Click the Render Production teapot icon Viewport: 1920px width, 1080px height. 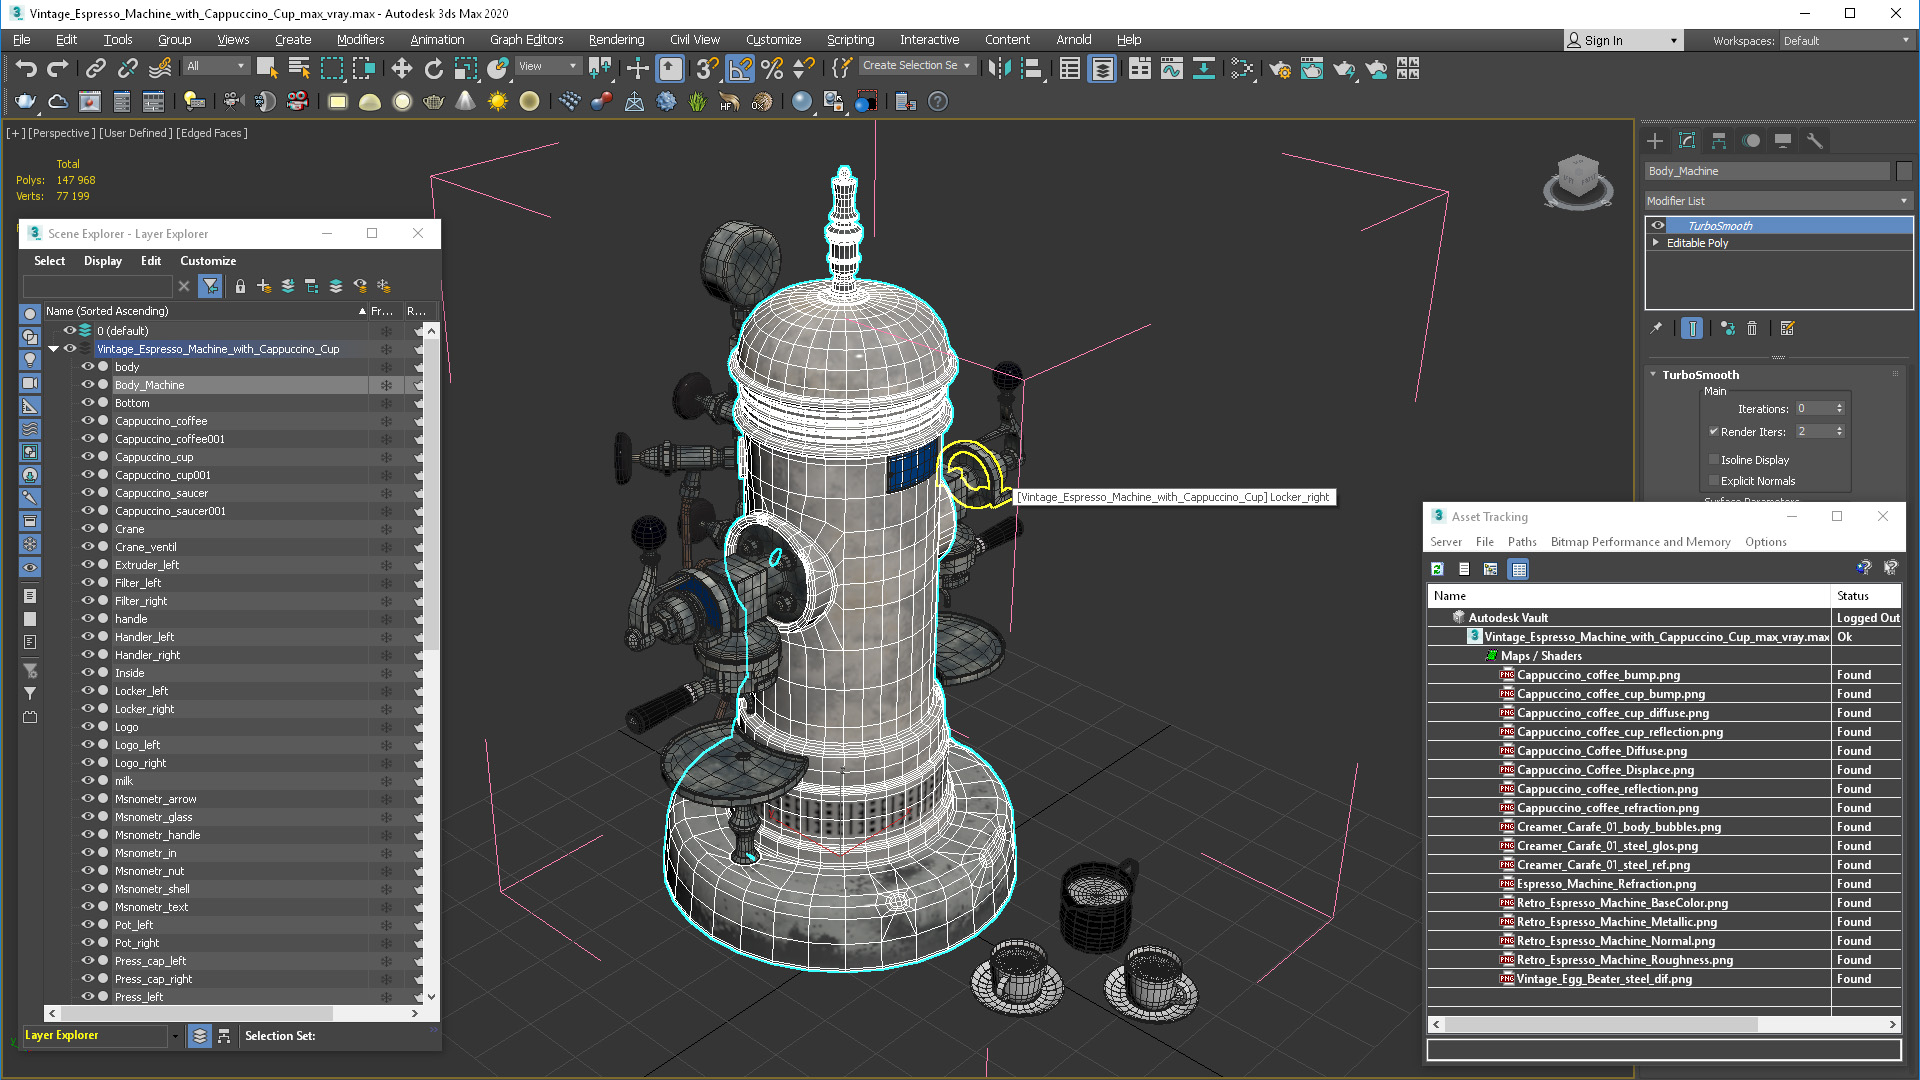coord(1344,68)
